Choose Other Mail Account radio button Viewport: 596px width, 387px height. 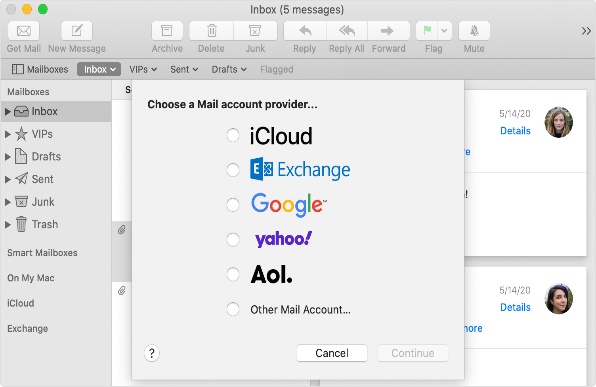click(x=233, y=309)
